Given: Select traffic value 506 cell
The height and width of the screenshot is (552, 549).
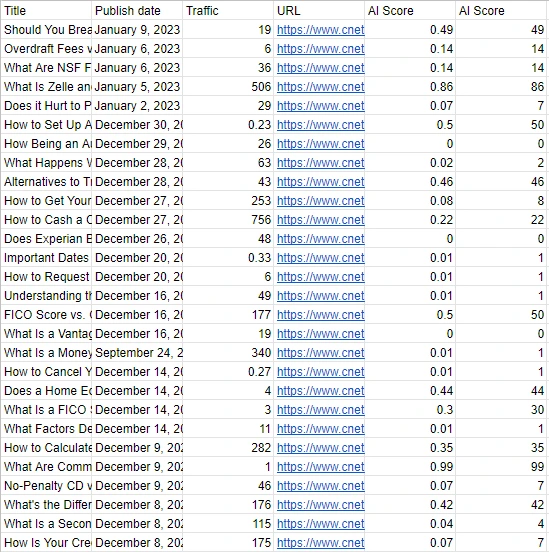Looking at the screenshot, I should [228, 87].
